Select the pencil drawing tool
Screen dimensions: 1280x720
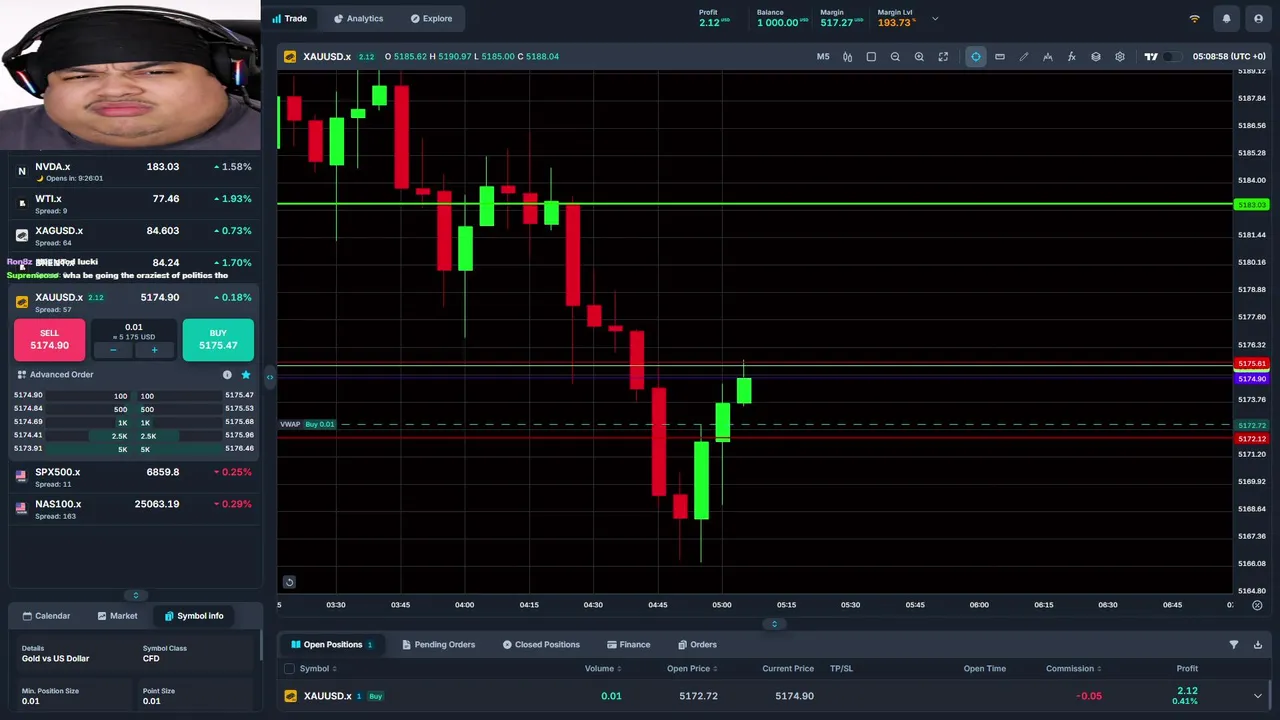point(1024,57)
